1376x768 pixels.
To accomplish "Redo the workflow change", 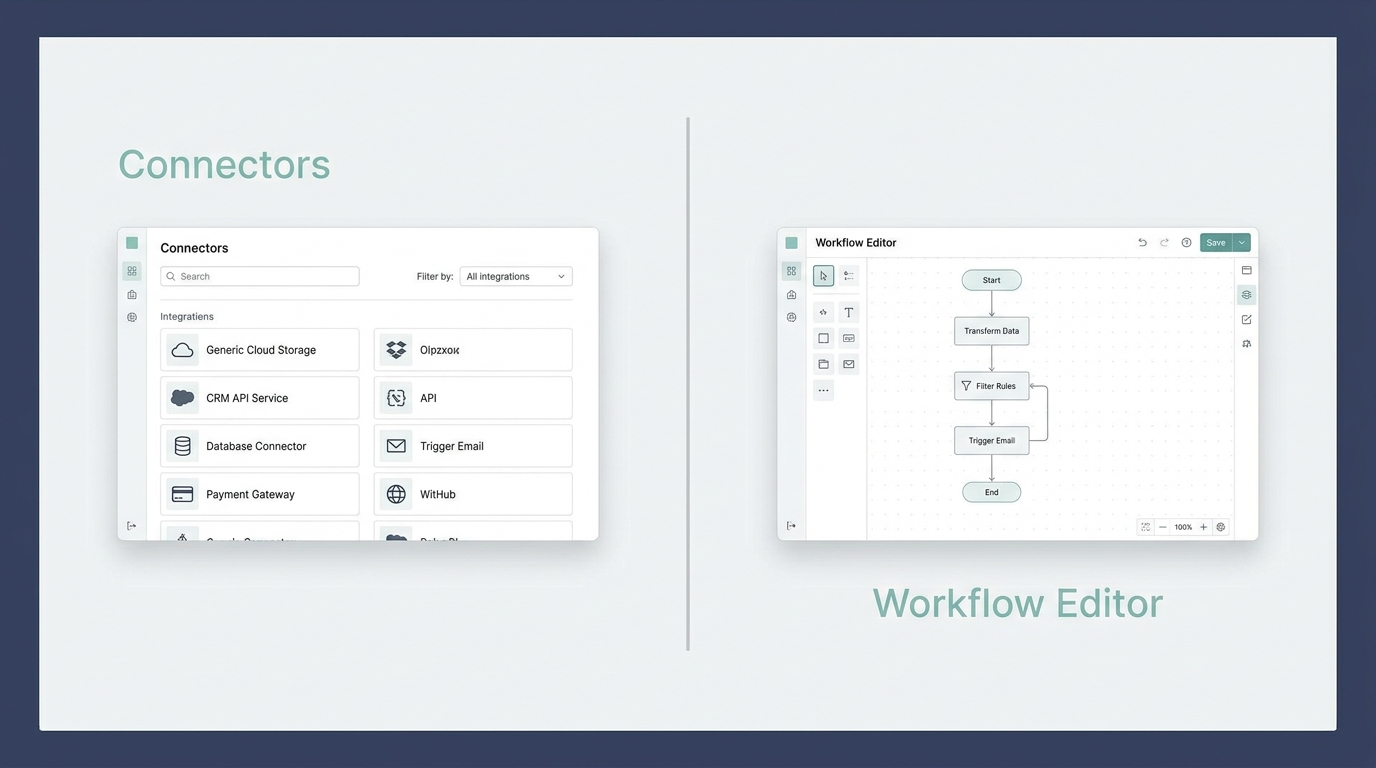I will [1164, 243].
